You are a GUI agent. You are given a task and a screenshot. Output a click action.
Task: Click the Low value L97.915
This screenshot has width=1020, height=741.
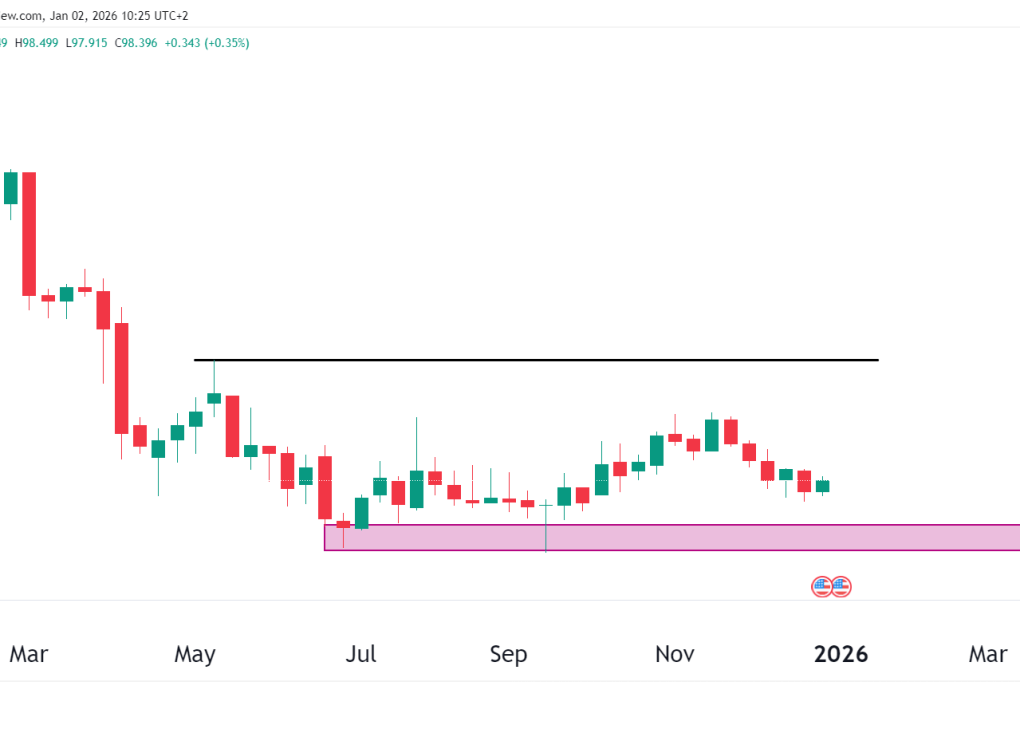[88, 43]
